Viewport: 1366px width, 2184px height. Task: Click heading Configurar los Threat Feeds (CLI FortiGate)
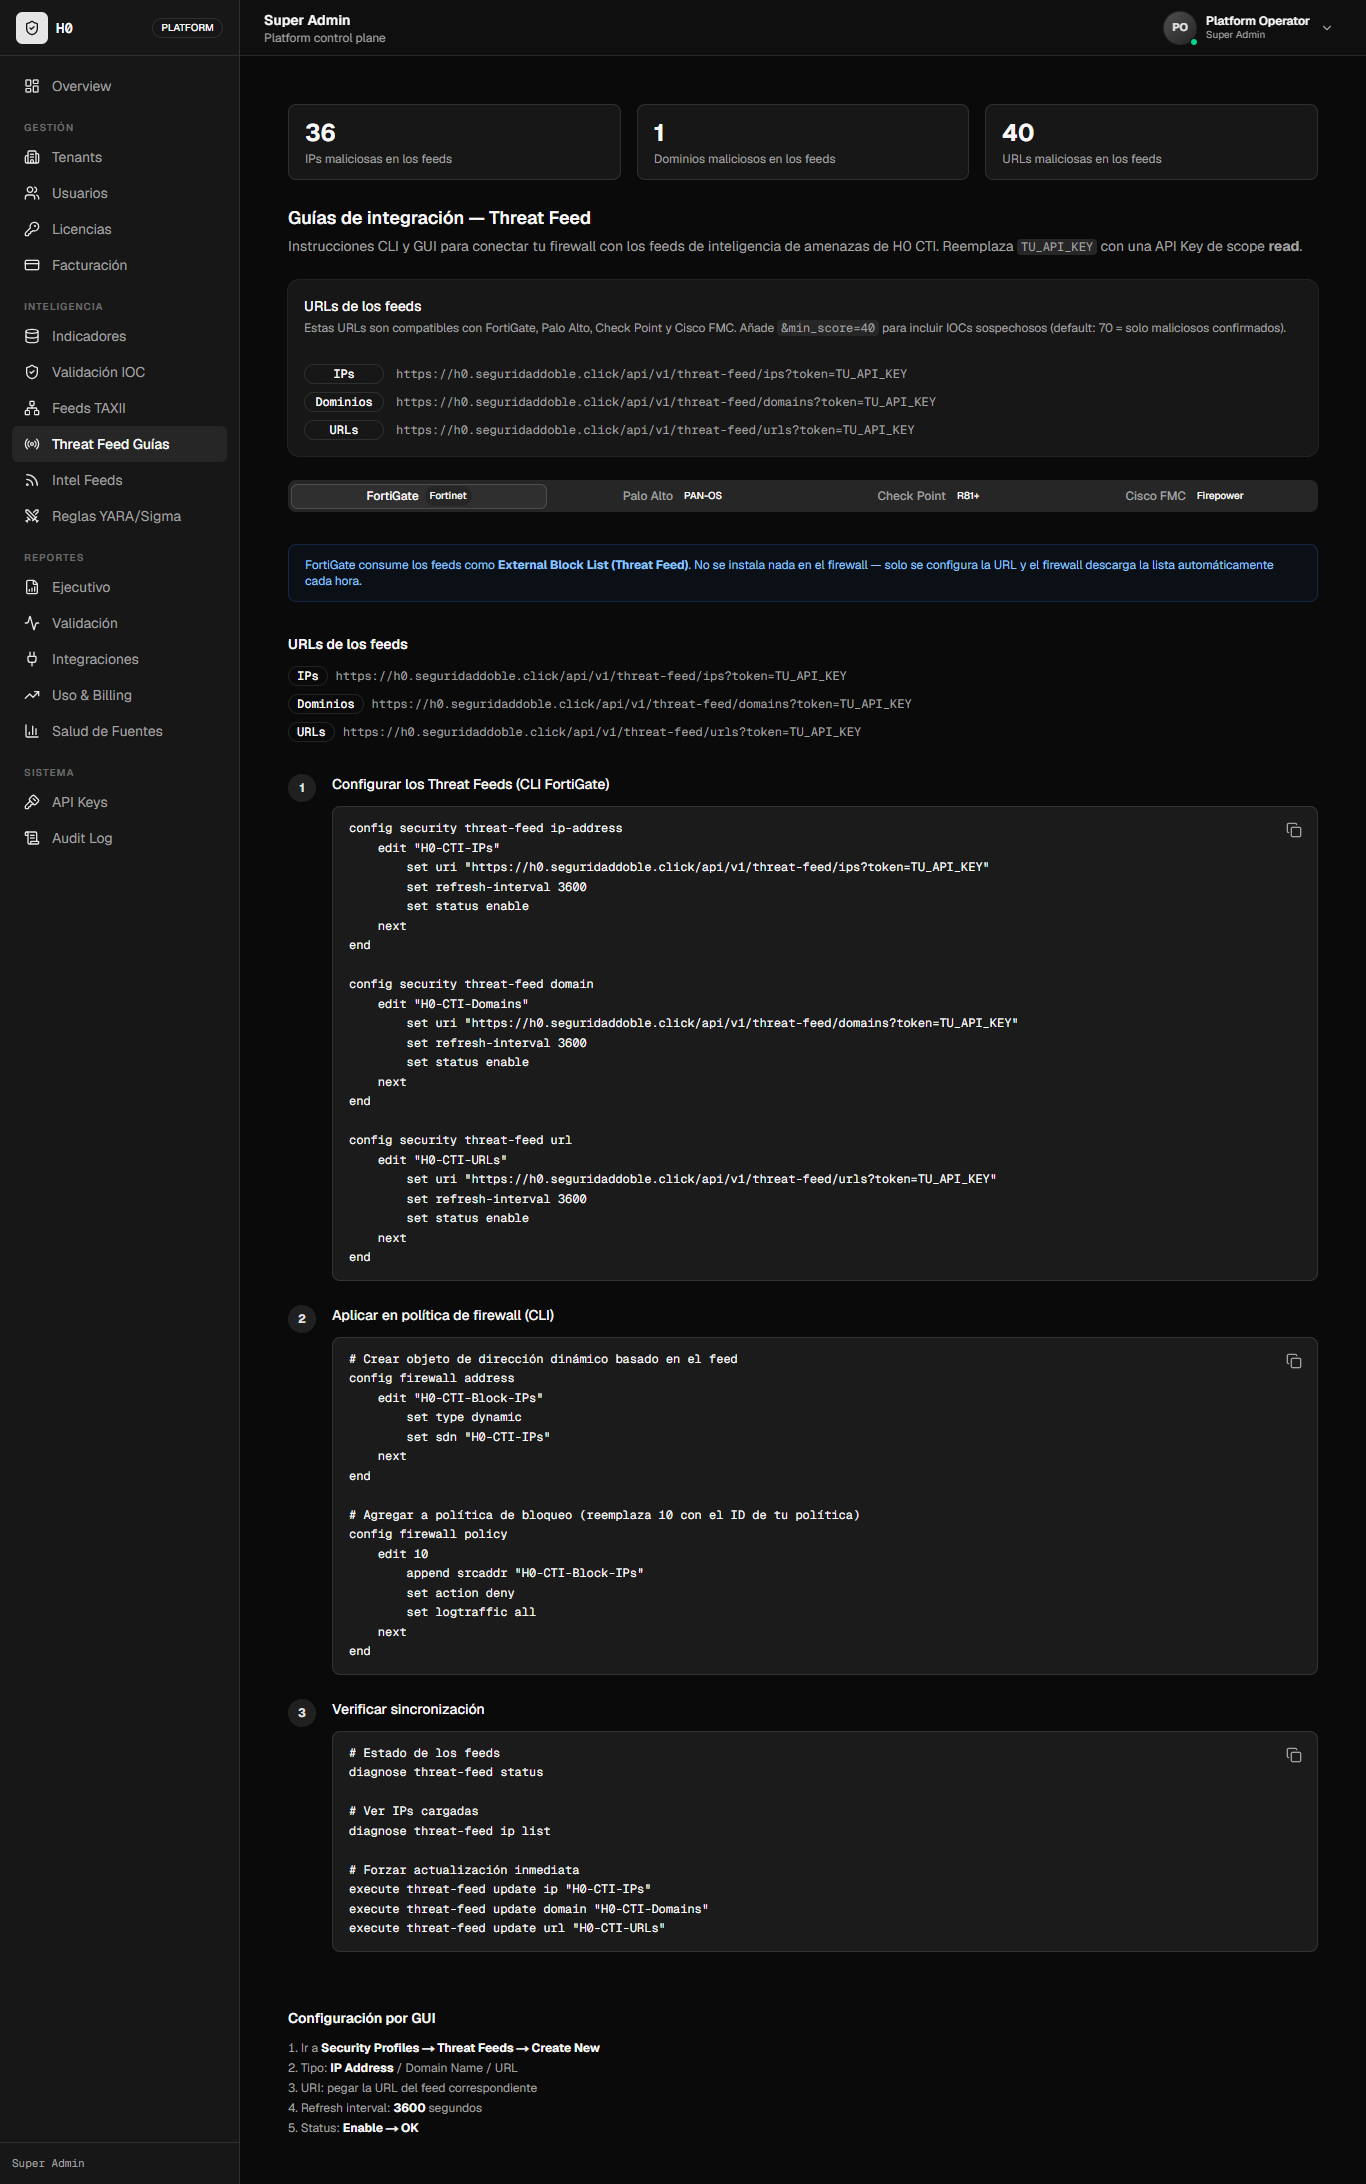point(471,784)
